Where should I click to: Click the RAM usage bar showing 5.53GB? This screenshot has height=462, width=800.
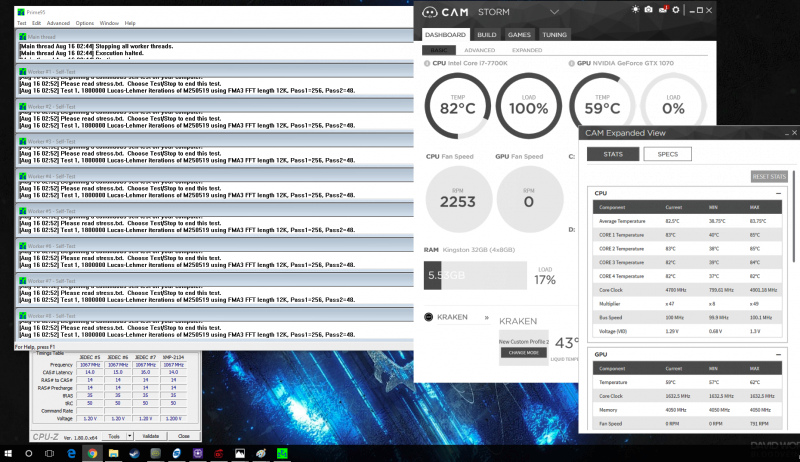click(475, 275)
